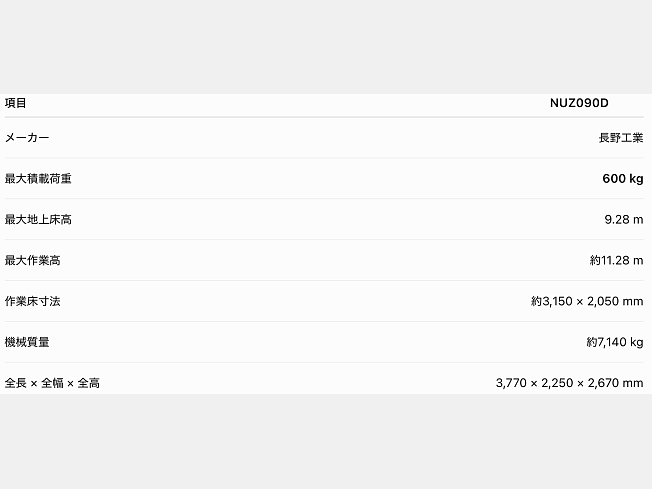
Task: Click the 3,770 overall length number
Action: pos(511,383)
